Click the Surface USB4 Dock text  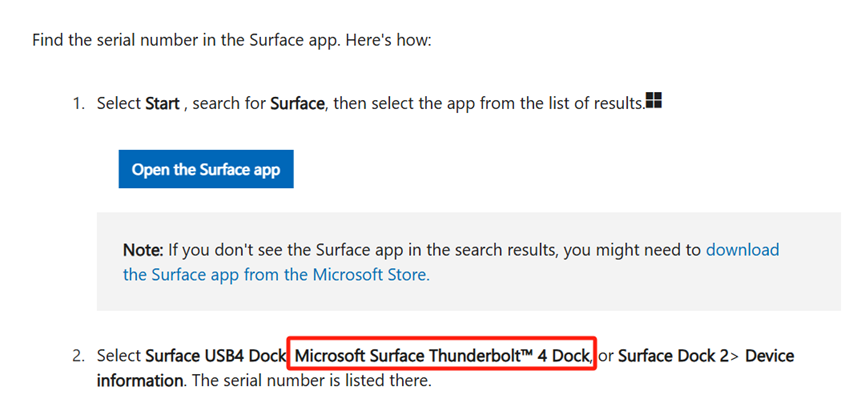pyautogui.click(x=216, y=356)
